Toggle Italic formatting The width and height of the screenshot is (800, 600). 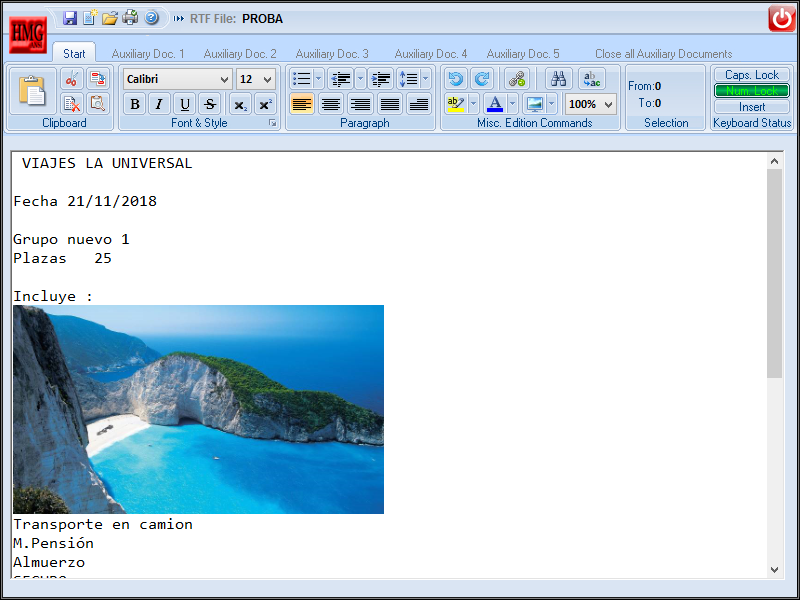[x=159, y=104]
